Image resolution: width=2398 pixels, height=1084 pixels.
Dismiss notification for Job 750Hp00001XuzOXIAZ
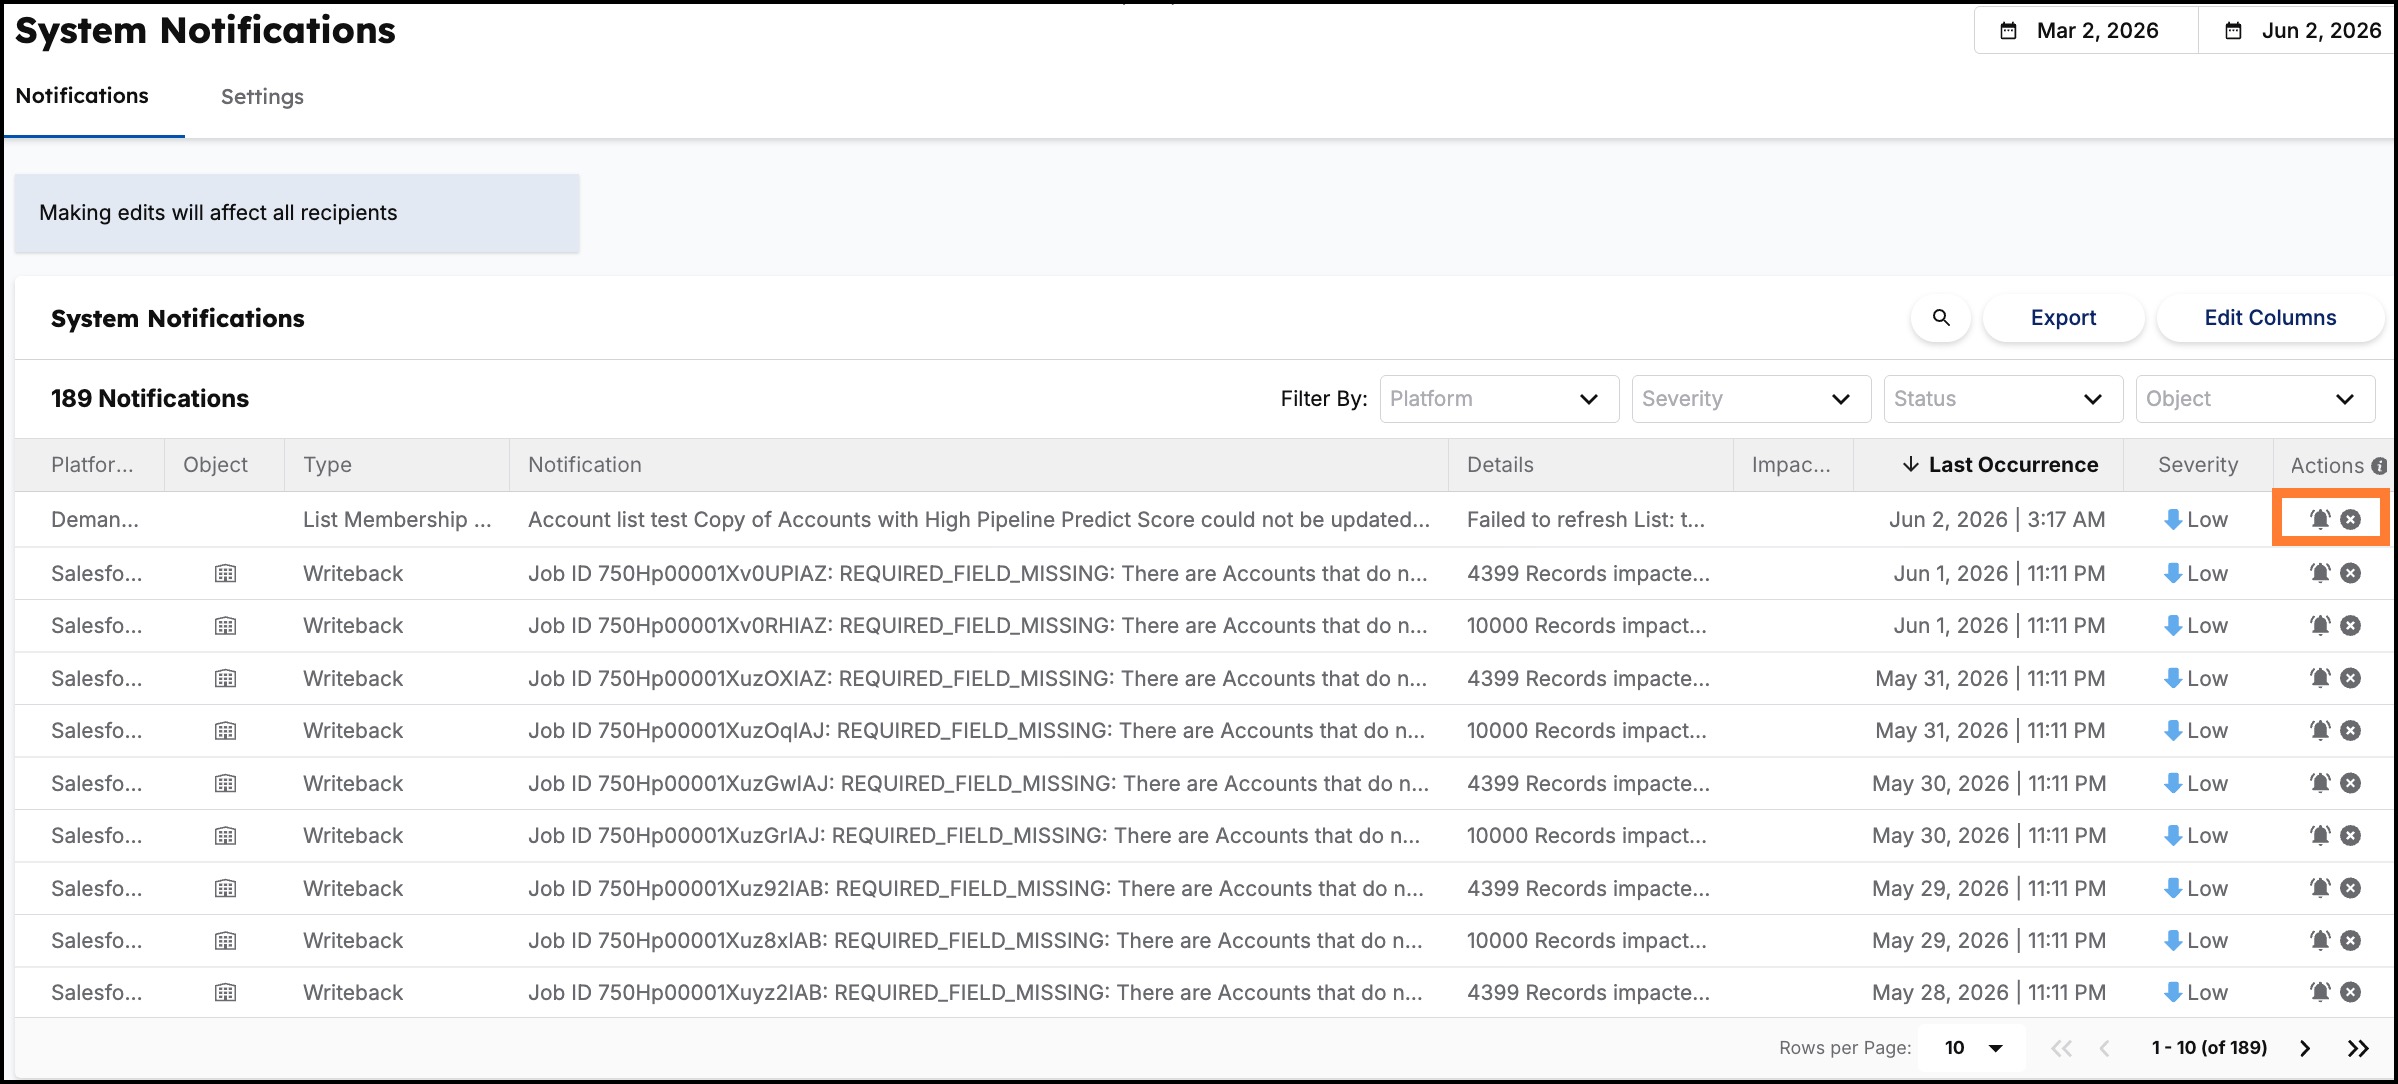[x=2351, y=678]
